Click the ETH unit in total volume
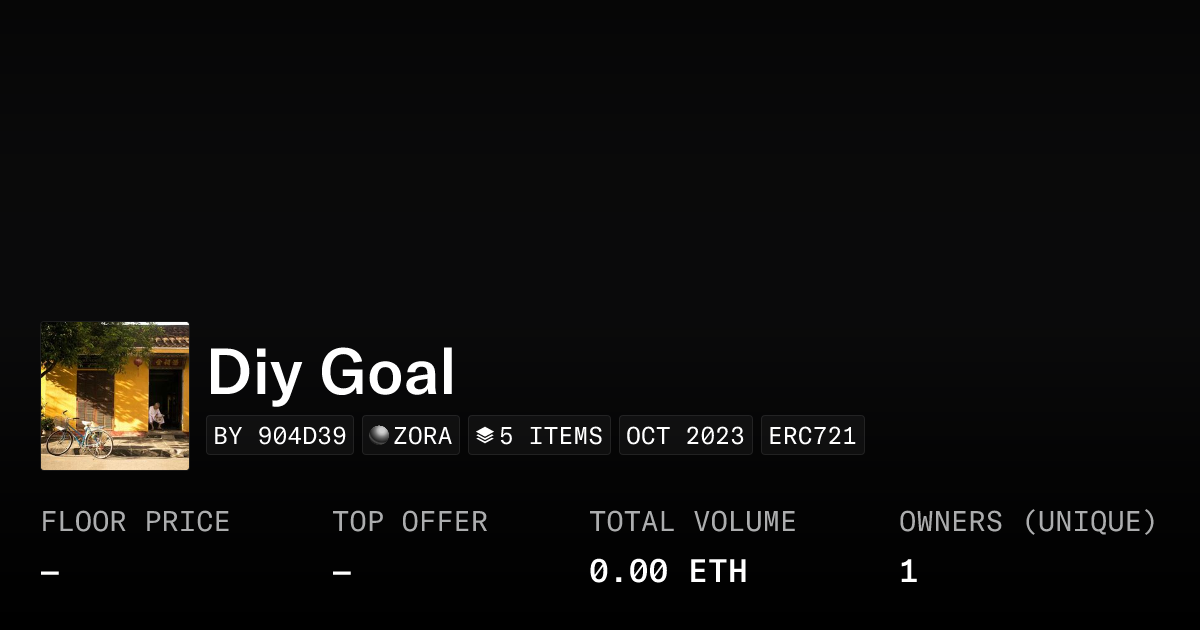Image resolution: width=1200 pixels, height=630 pixels. click(718, 572)
